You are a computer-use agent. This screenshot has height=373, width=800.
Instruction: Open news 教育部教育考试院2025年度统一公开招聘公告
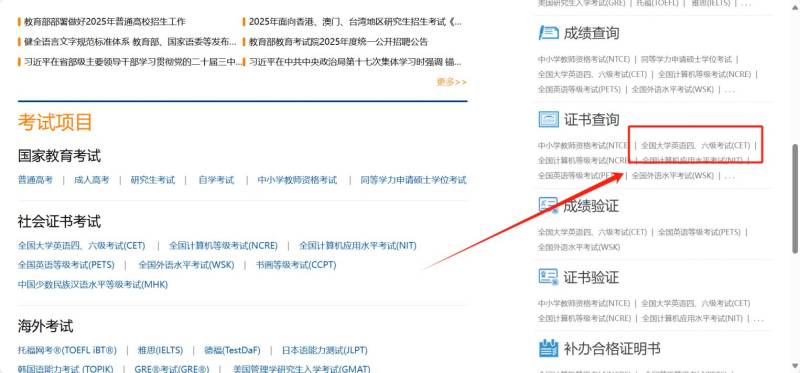338,42
